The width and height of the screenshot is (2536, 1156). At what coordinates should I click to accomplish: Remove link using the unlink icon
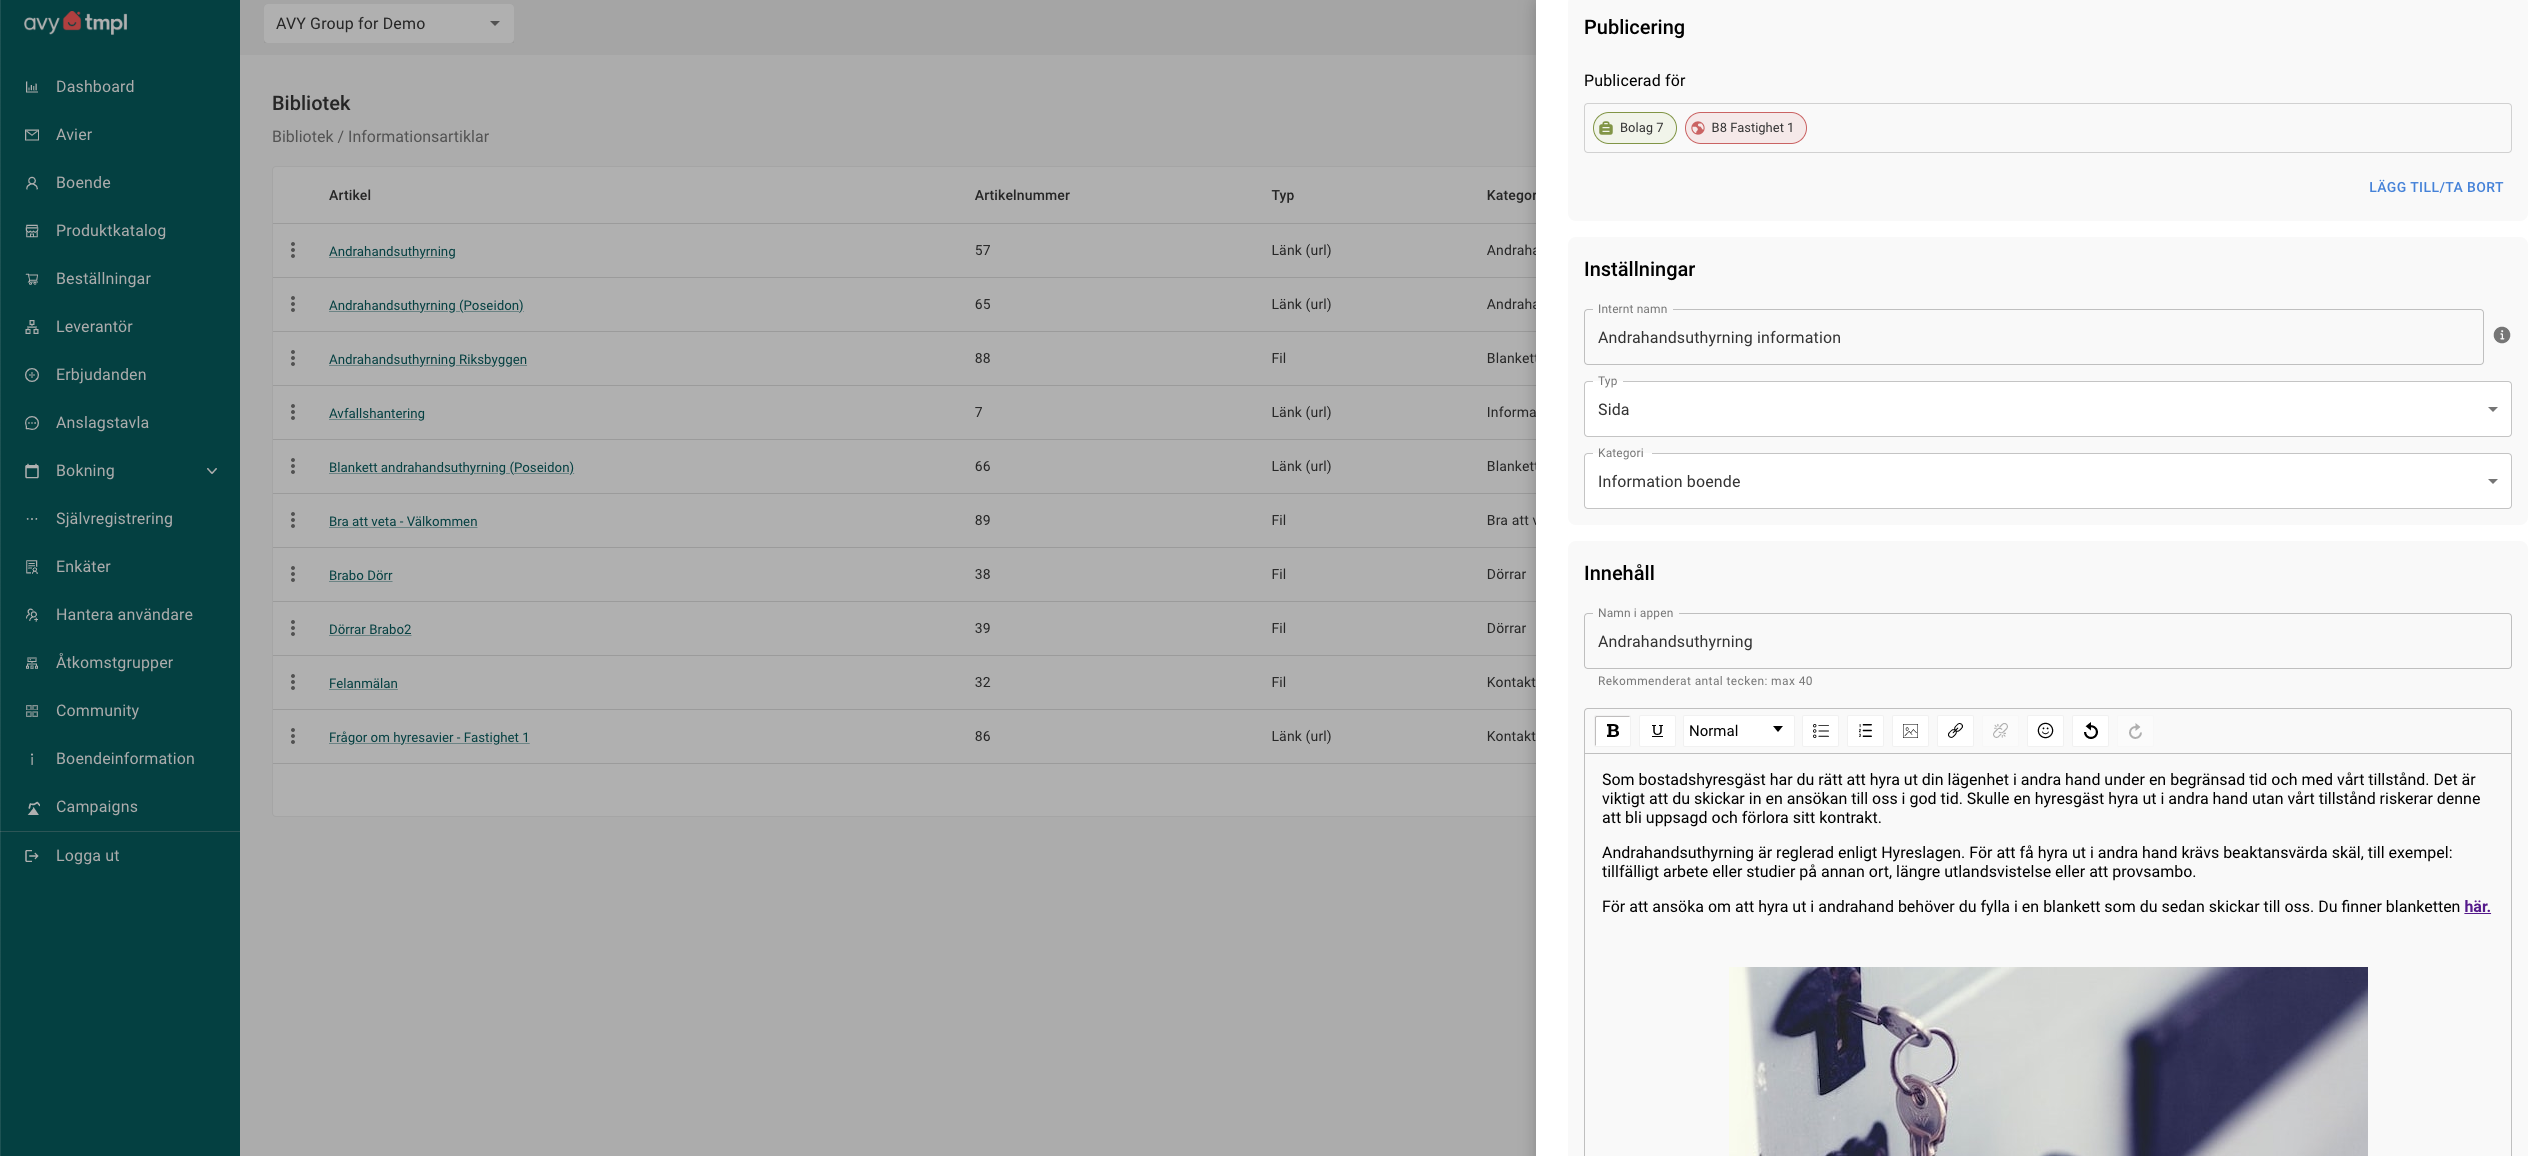click(2000, 731)
